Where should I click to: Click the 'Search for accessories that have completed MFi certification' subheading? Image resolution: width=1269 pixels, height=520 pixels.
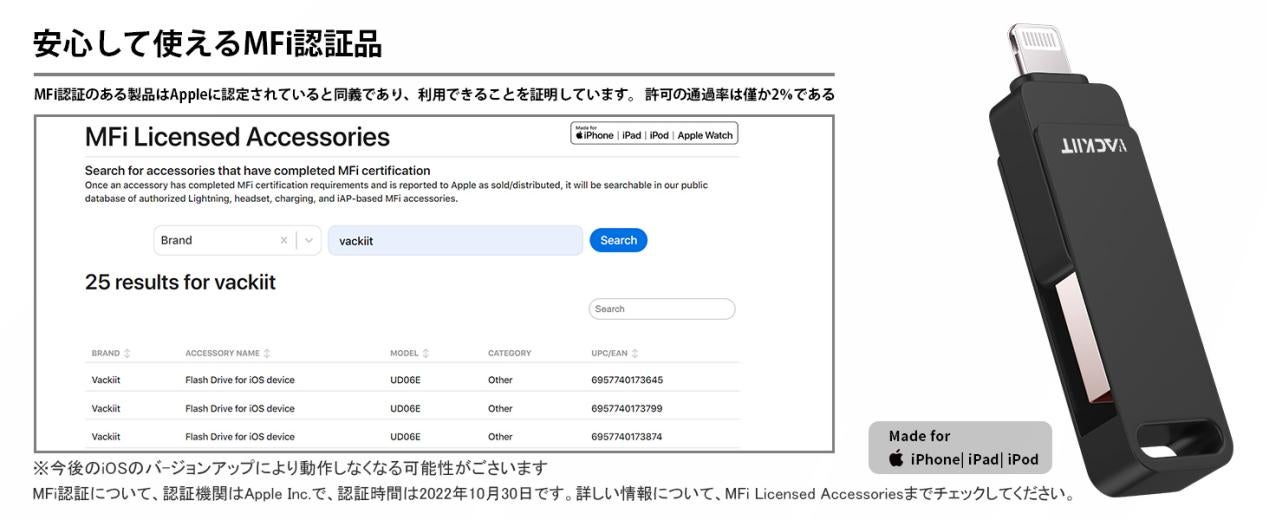[x=257, y=170]
